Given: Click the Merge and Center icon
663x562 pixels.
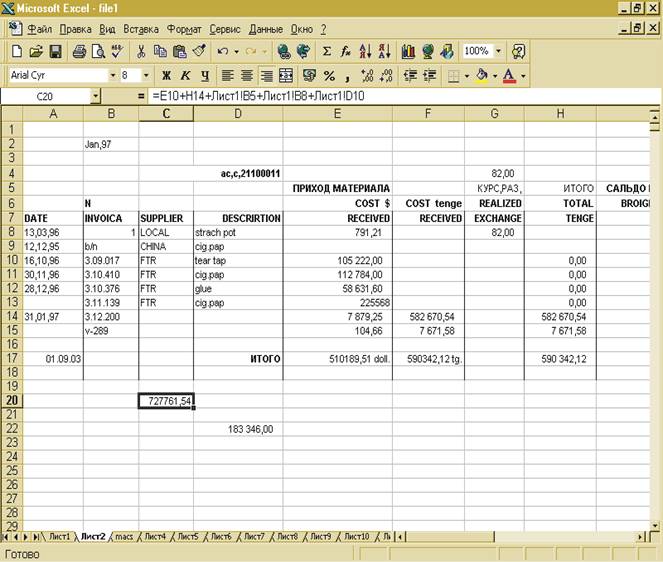Looking at the screenshot, I should 286,75.
